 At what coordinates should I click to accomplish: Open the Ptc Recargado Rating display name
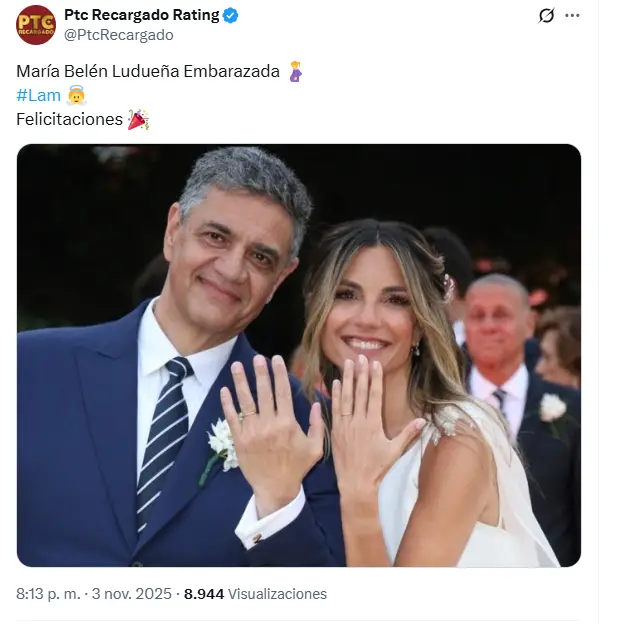141,15
